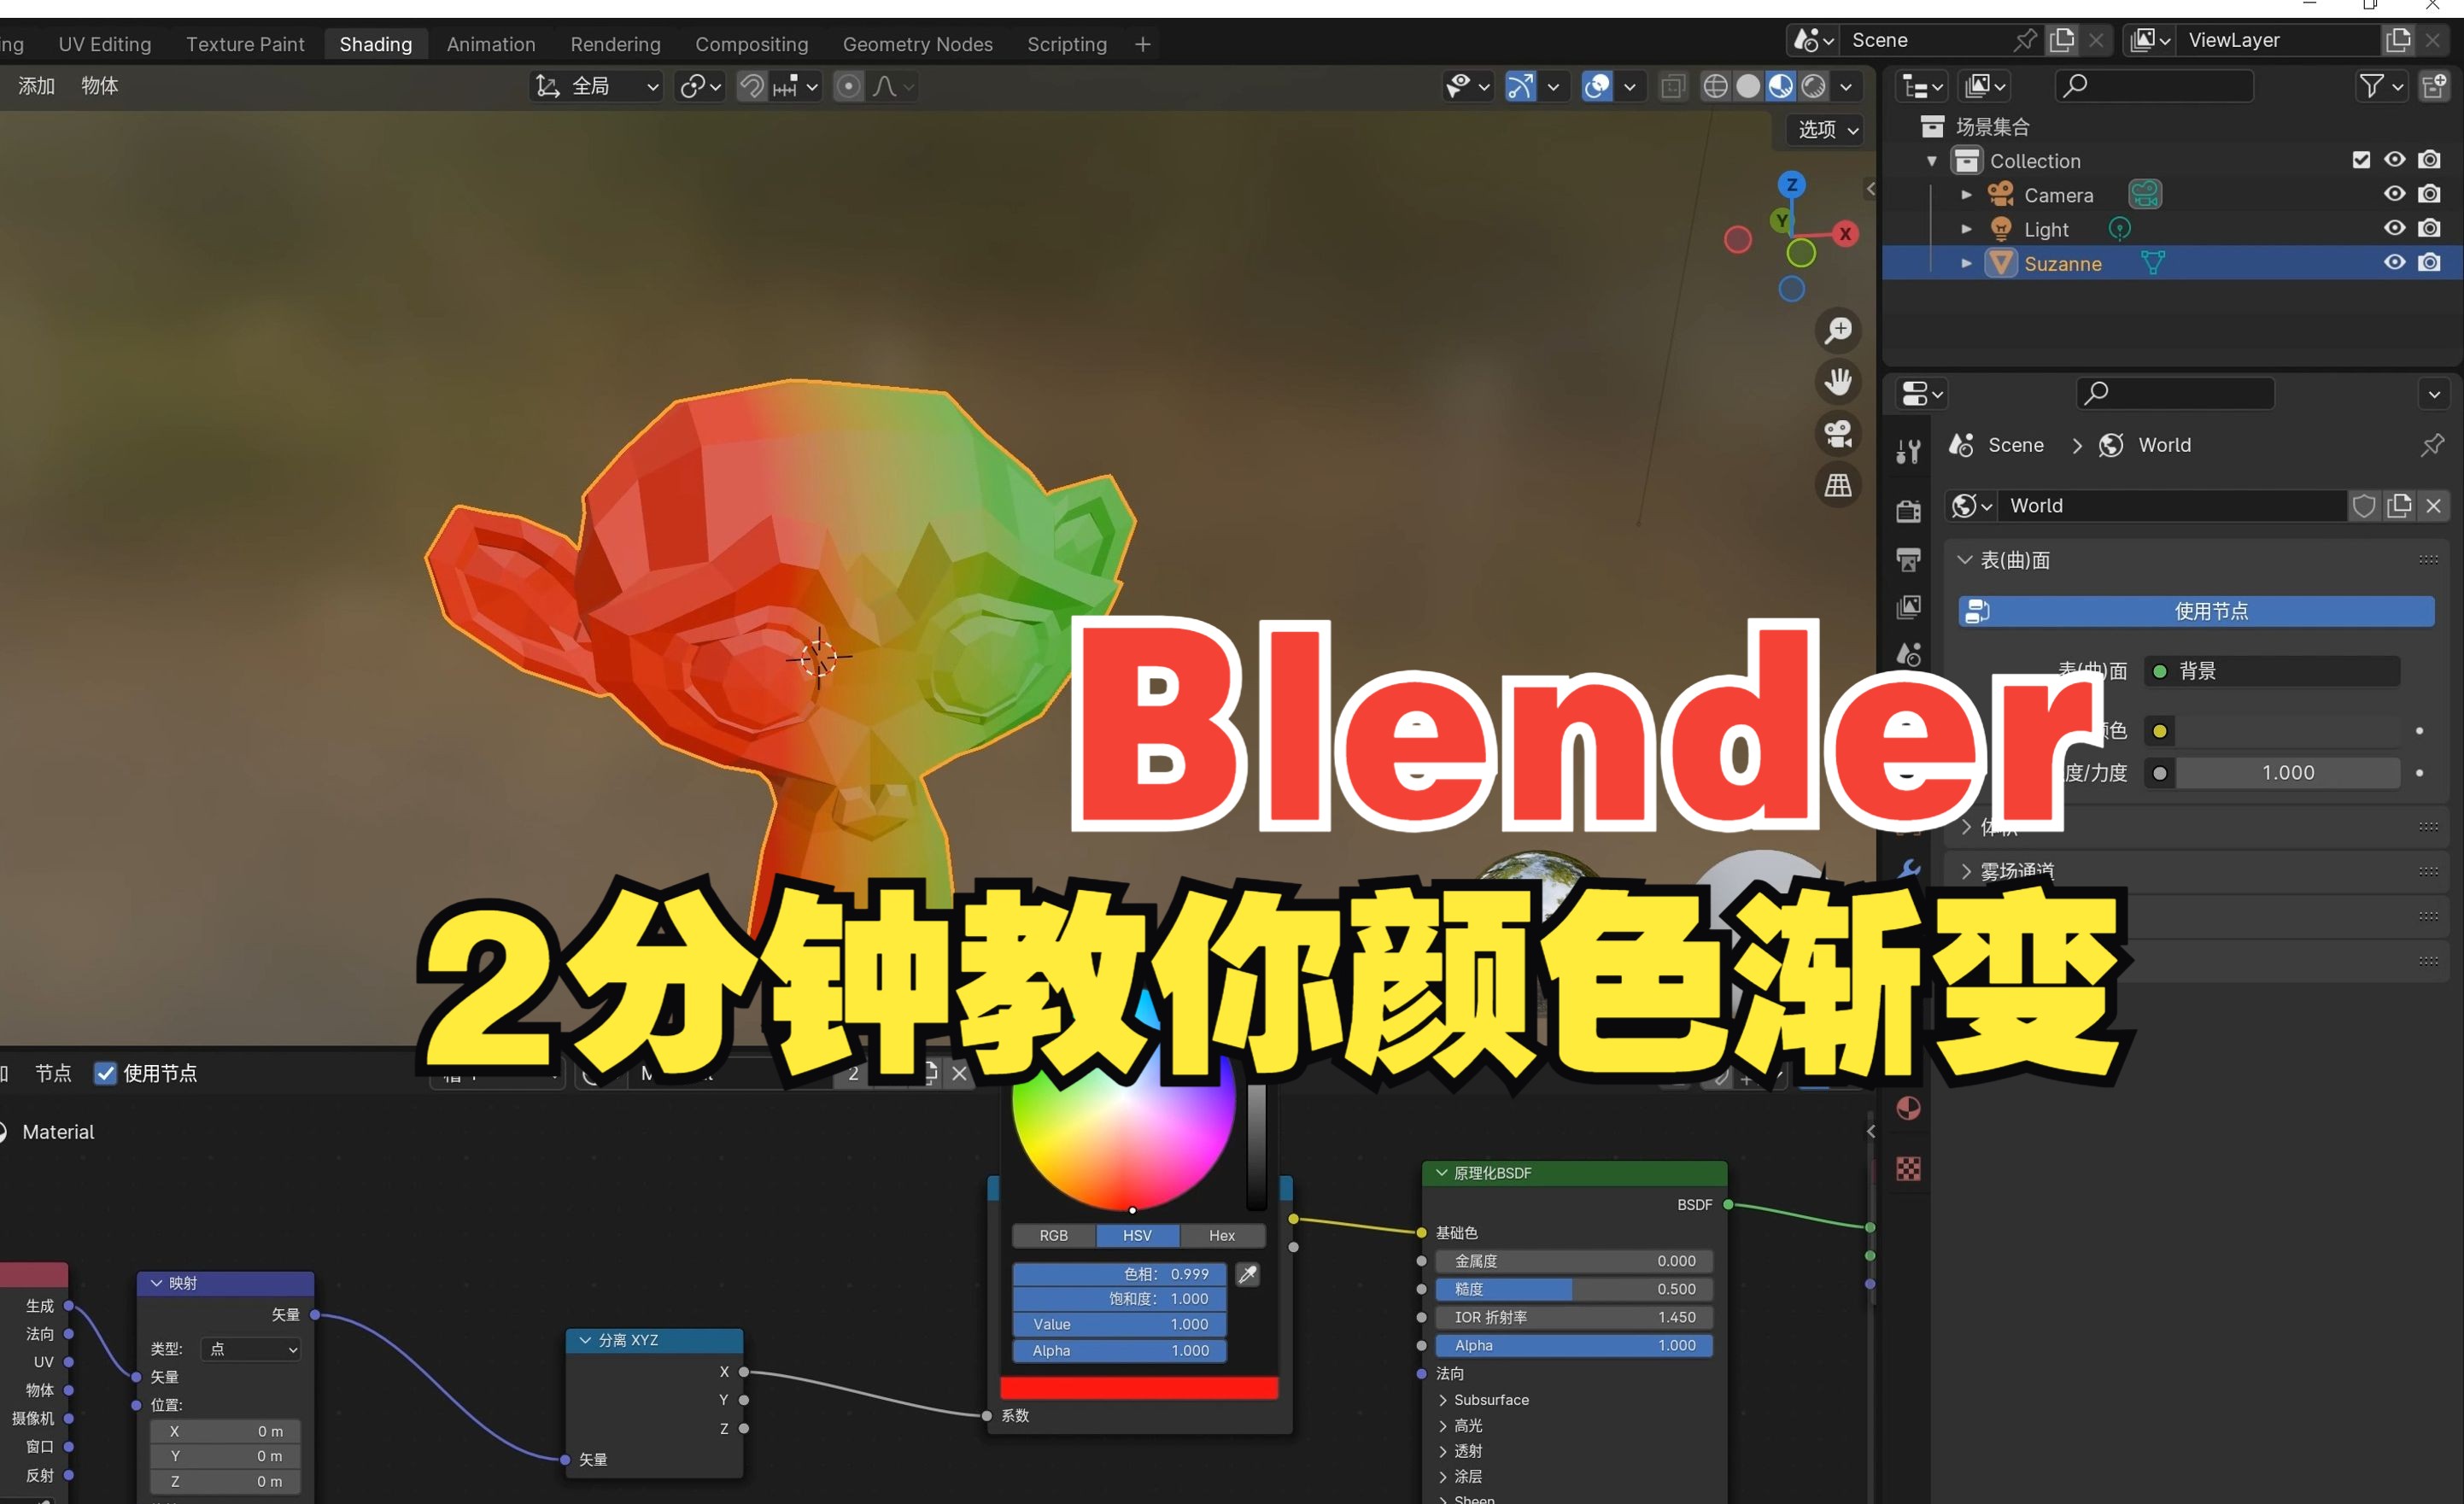Screen dimensions: 2464x1504
Task: Toggle camera view icon in viewport
Action: coord(1838,434)
